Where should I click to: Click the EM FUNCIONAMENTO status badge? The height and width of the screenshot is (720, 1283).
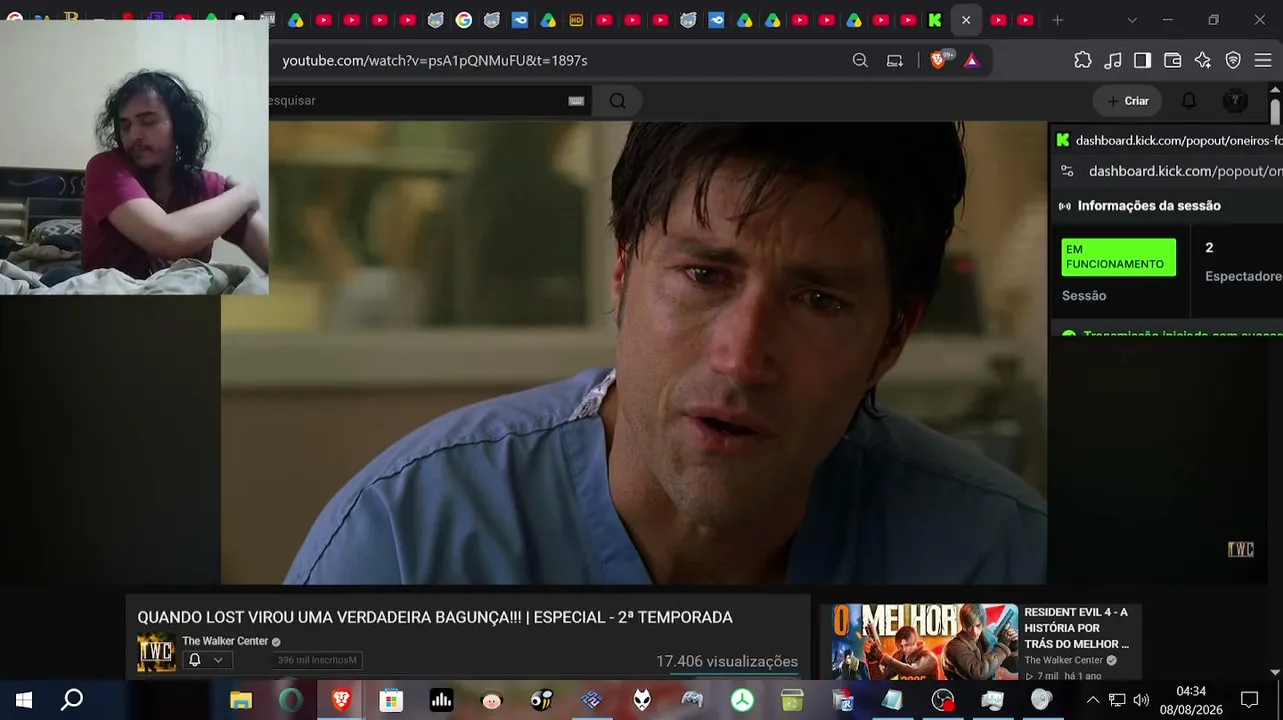(x=1118, y=257)
